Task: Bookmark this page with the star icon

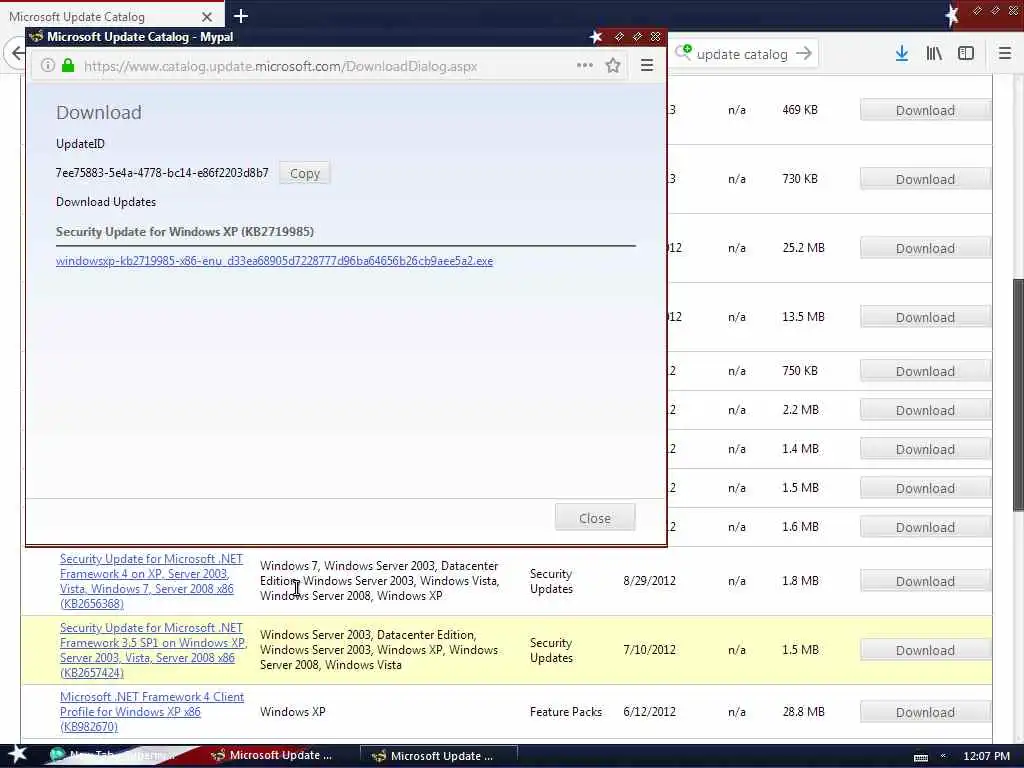Action: (613, 65)
